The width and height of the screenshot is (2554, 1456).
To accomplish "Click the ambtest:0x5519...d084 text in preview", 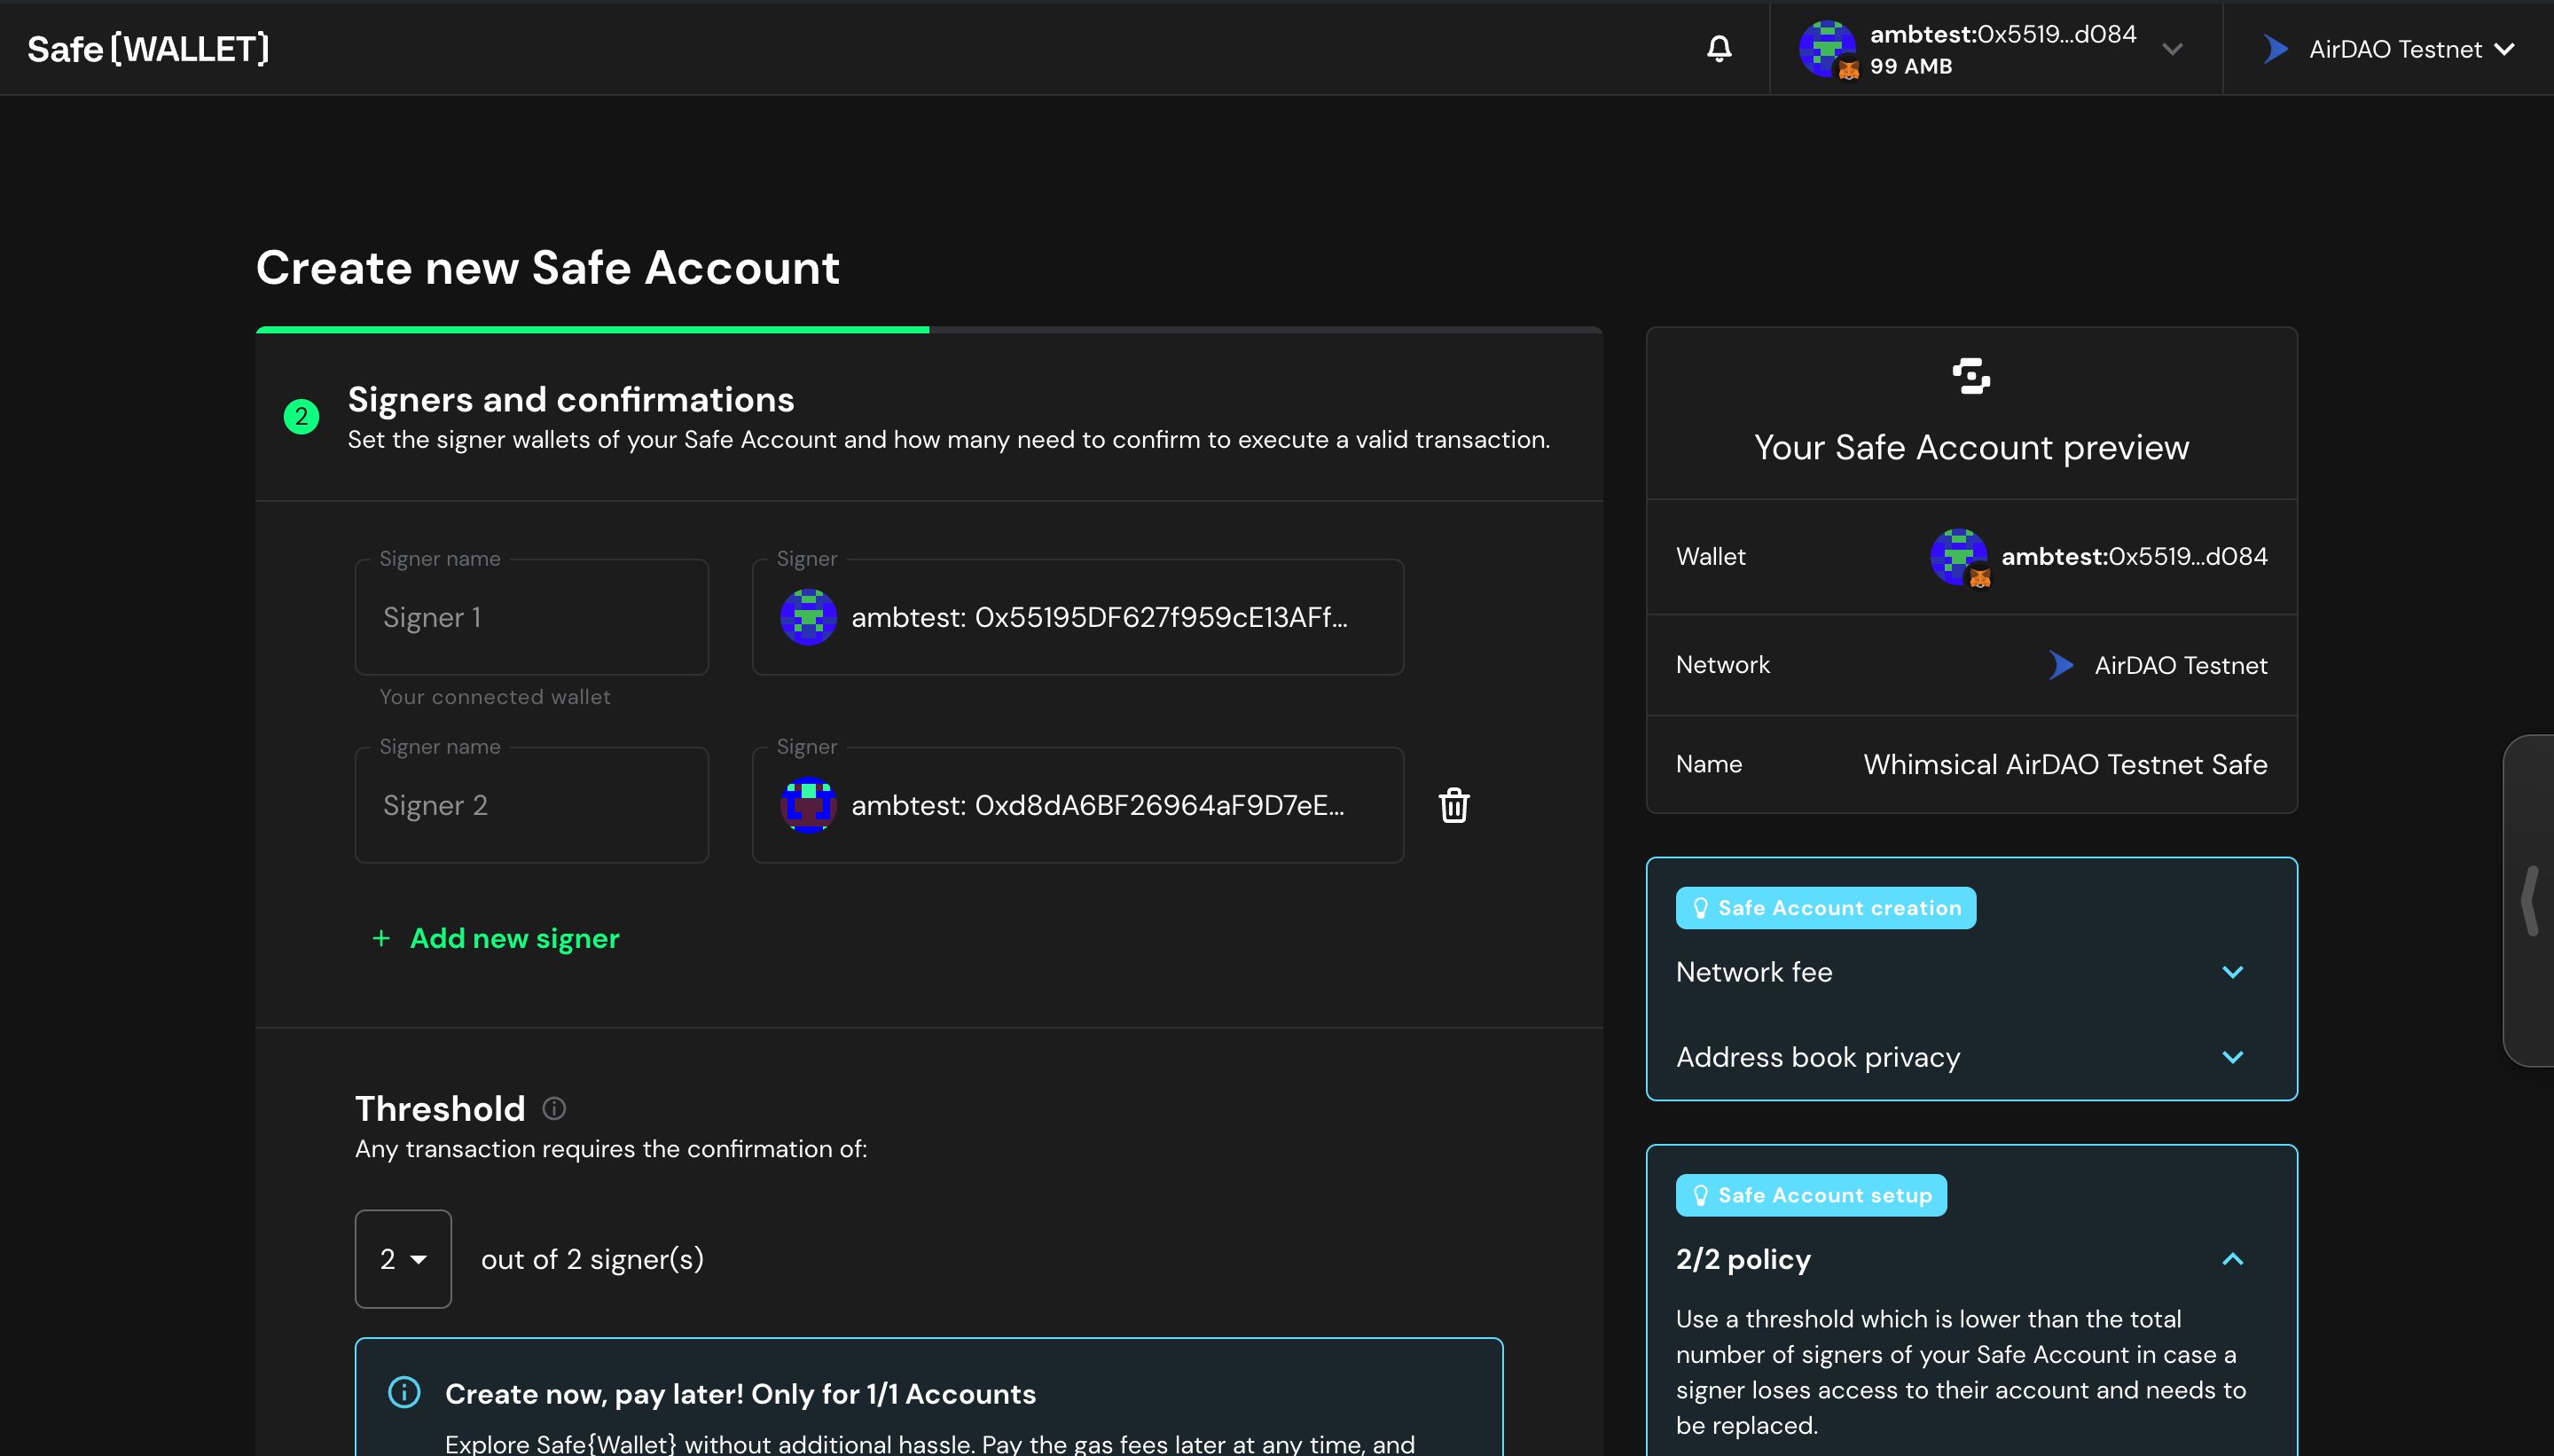I will coord(2134,557).
